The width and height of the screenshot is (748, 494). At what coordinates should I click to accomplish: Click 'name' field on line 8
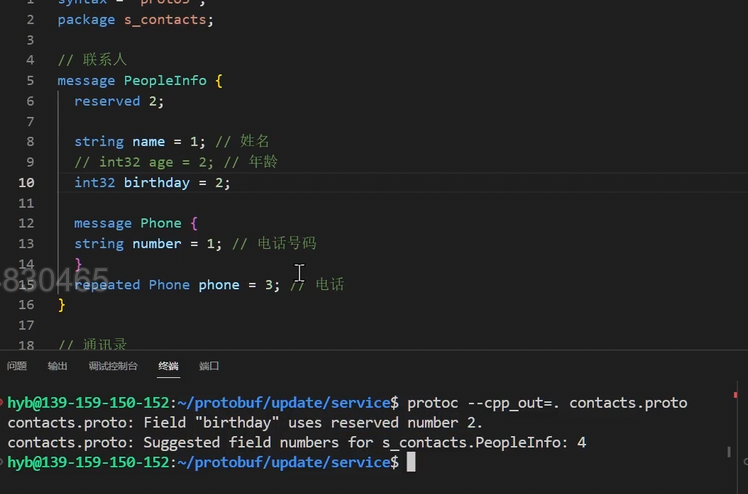pyautogui.click(x=148, y=142)
